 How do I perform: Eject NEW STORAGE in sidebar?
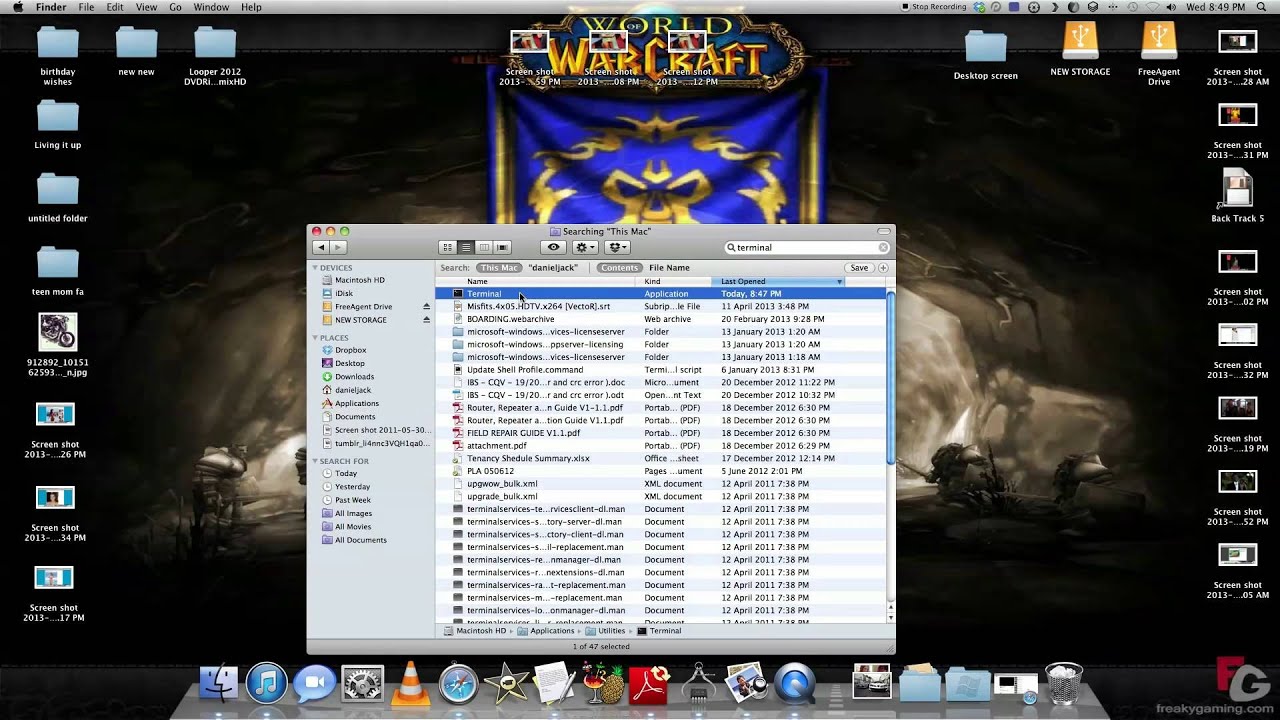pos(426,320)
